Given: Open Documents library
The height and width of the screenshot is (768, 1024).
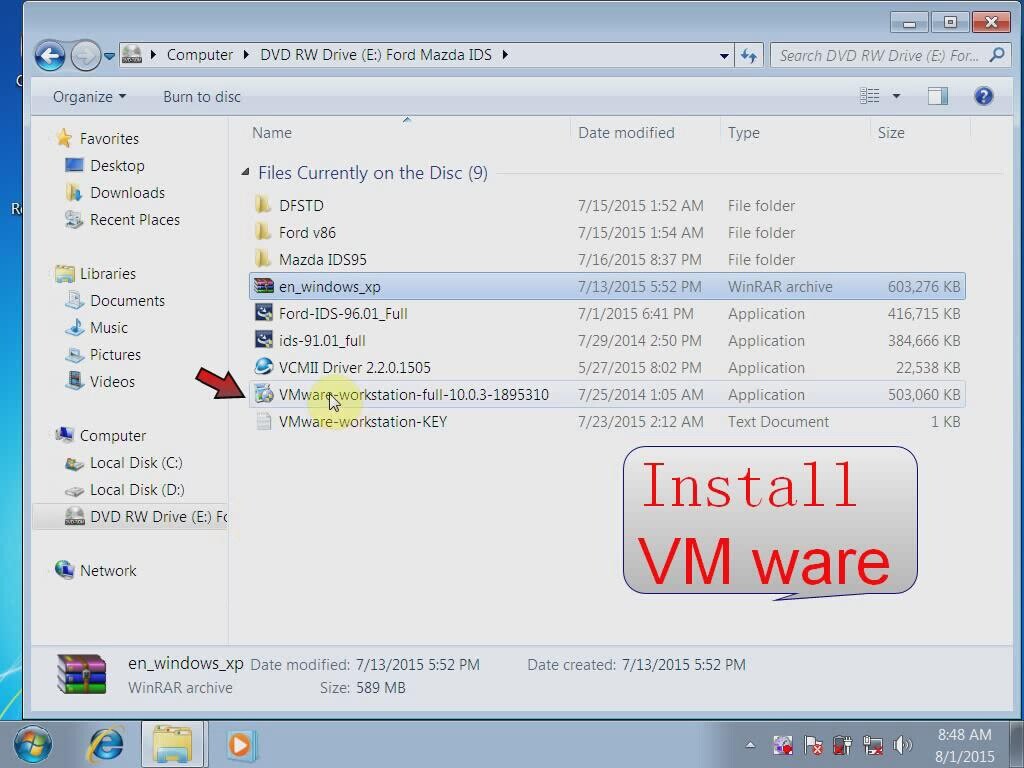Looking at the screenshot, I should [x=127, y=300].
